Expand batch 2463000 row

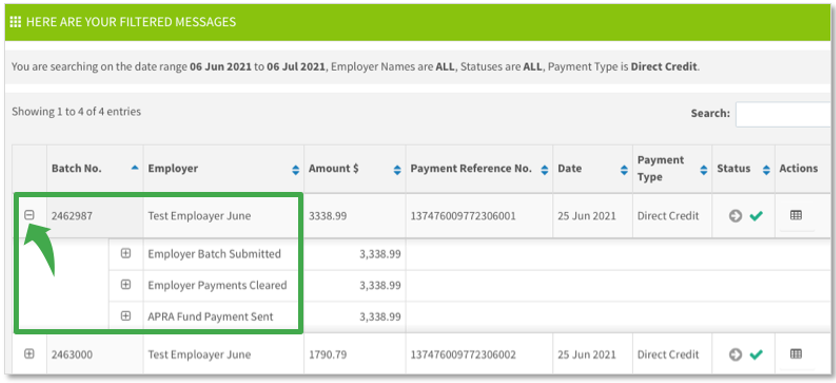pyautogui.click(x=29, y=353)
